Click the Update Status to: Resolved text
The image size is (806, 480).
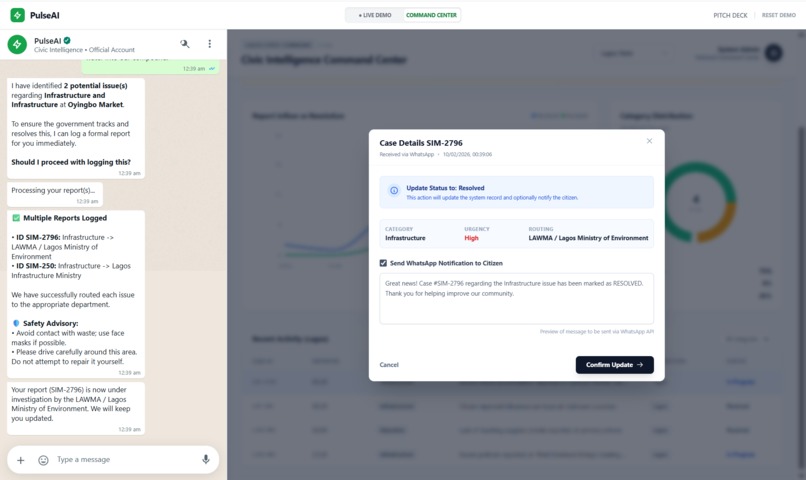coord(445,188)
